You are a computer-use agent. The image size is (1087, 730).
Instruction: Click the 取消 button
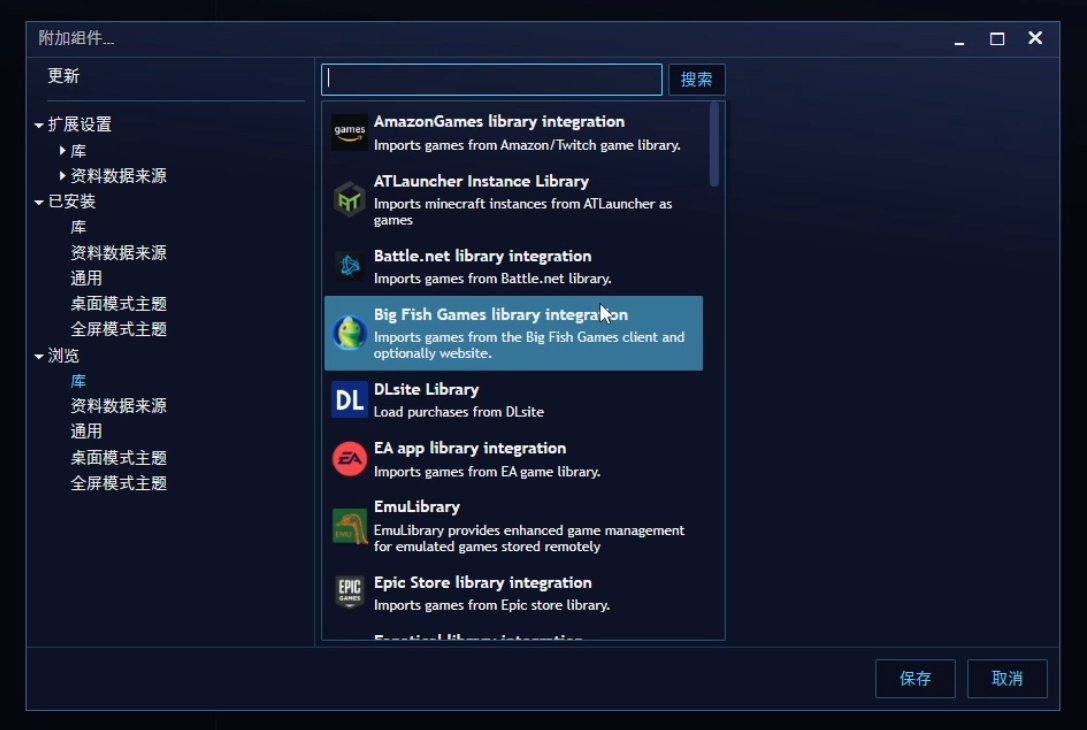click(1007, 679)
